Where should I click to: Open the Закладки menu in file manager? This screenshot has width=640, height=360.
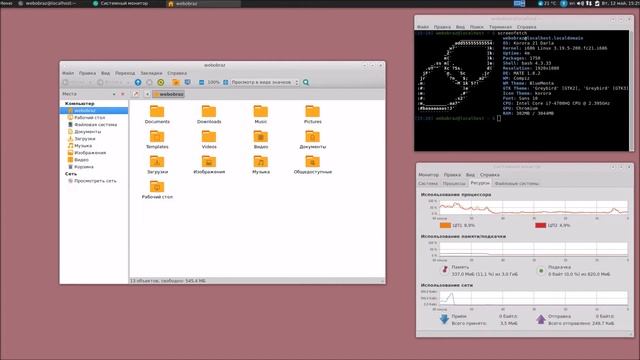click(151, 73)
